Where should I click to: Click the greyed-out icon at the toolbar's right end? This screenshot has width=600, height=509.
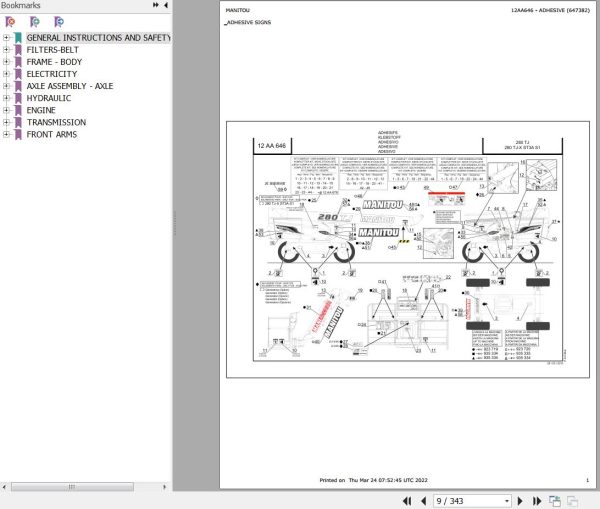572,501
